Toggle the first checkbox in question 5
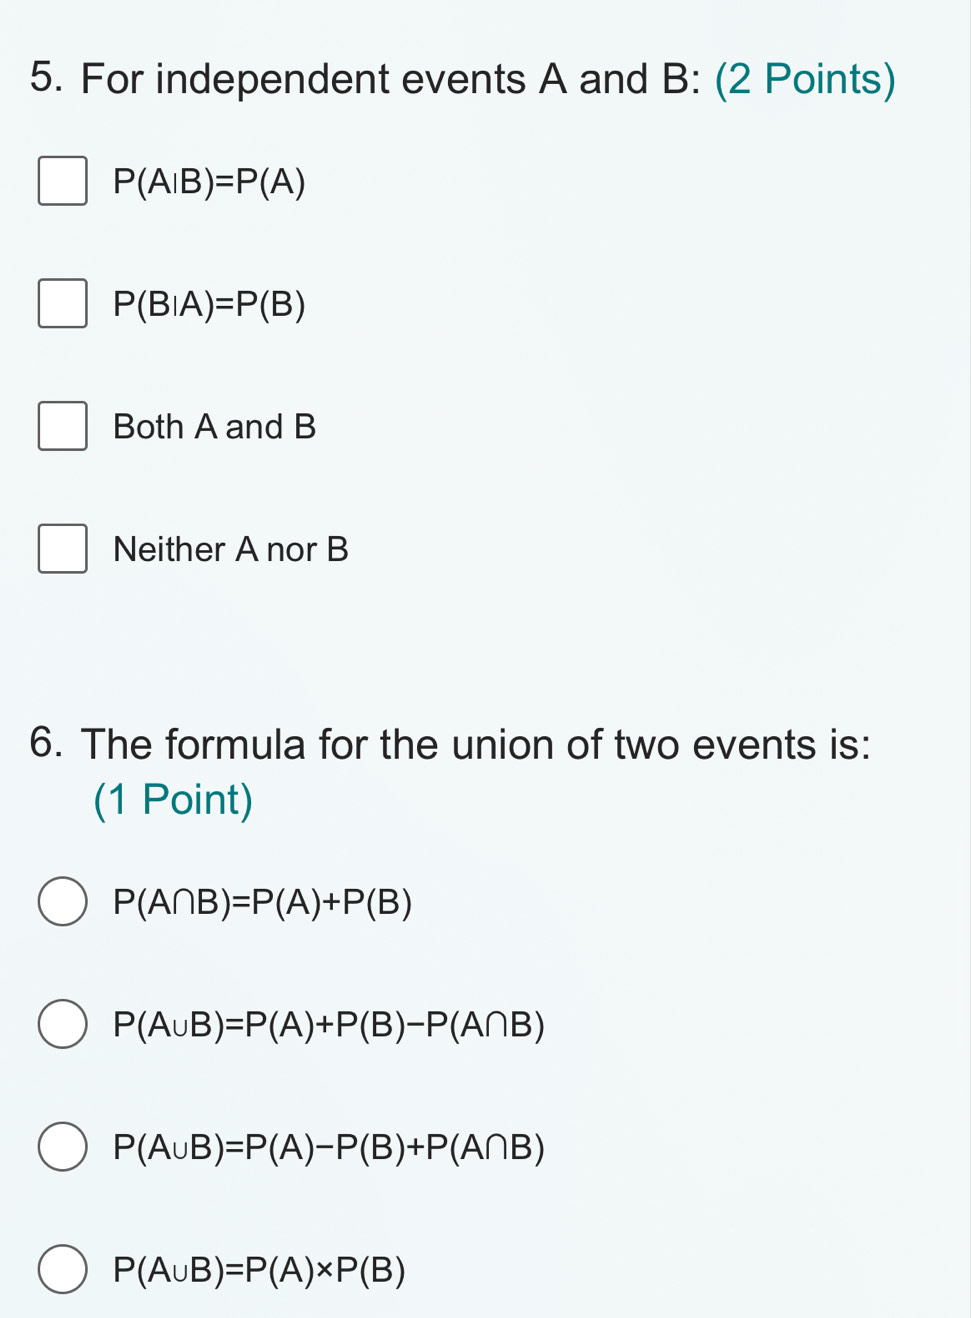Viewport: 971px width, 1318px height. pyautogui.click(x=63, y=181)
